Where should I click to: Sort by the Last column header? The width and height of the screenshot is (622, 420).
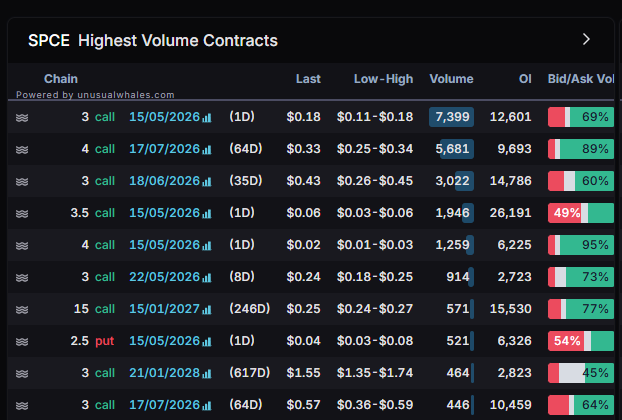coord(308,79)
